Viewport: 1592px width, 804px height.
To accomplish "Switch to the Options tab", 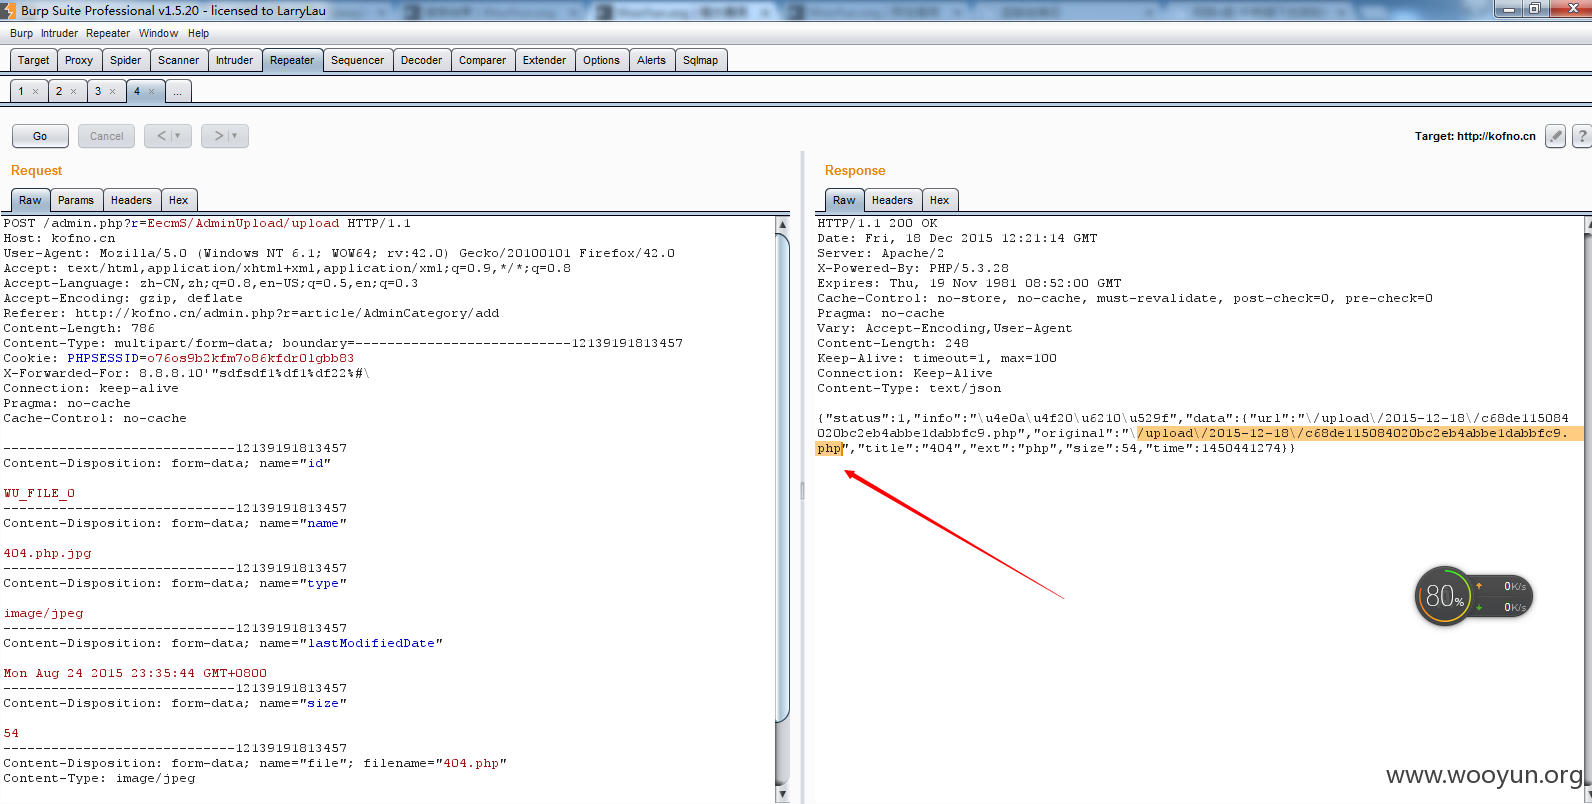I will click(601, 60).
